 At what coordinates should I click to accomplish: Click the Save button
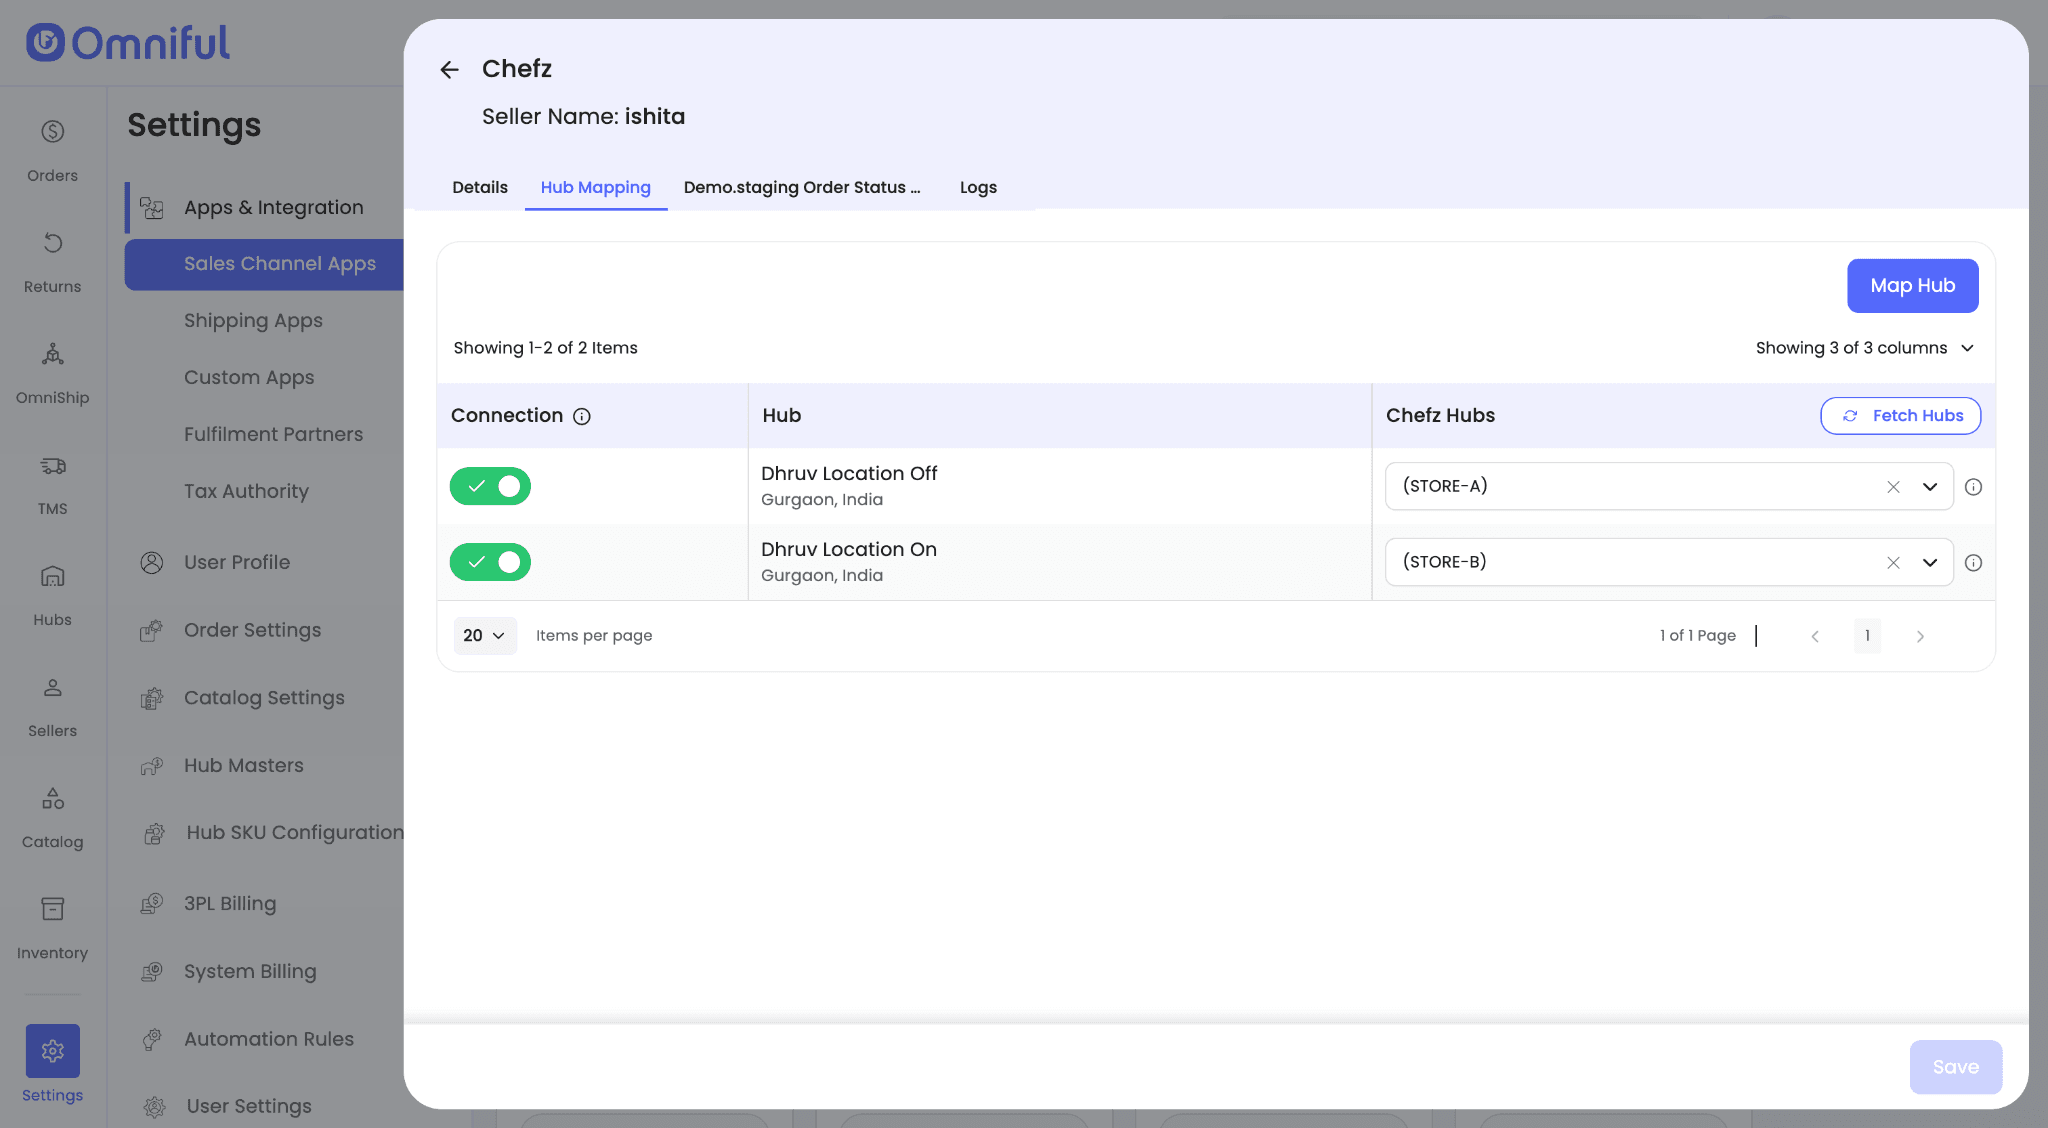(1956, 1067)
